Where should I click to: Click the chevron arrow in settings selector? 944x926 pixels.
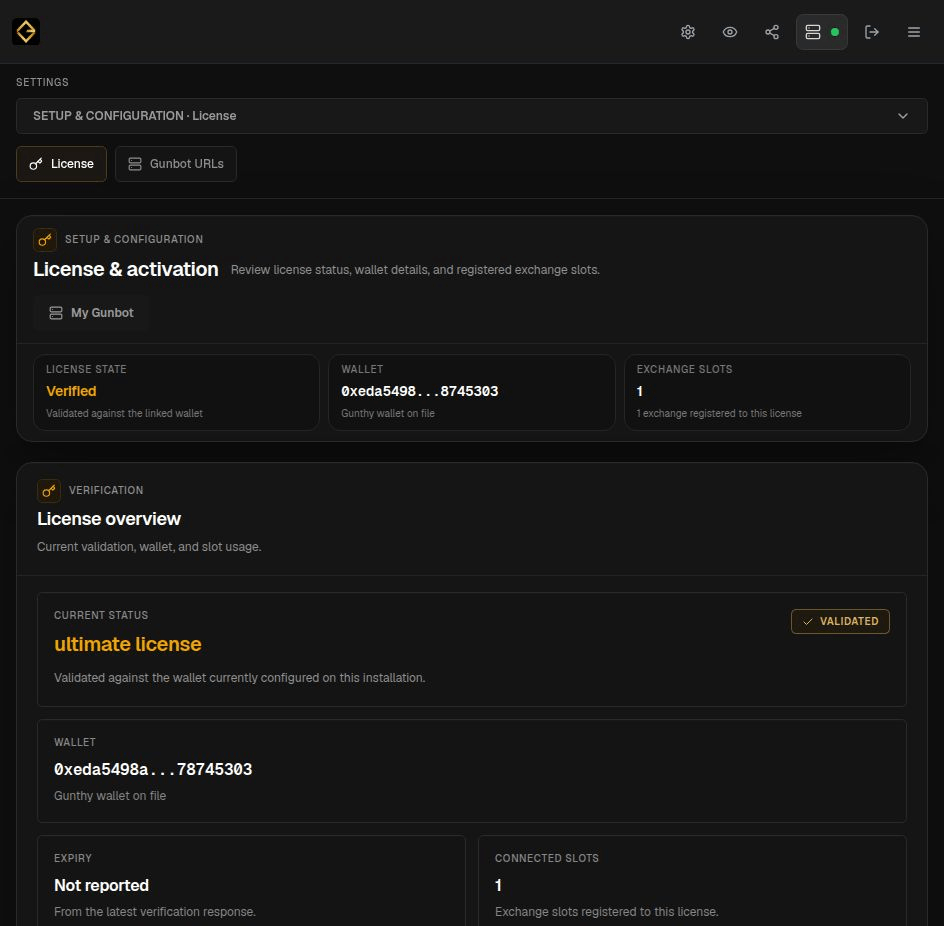(902, 116)
